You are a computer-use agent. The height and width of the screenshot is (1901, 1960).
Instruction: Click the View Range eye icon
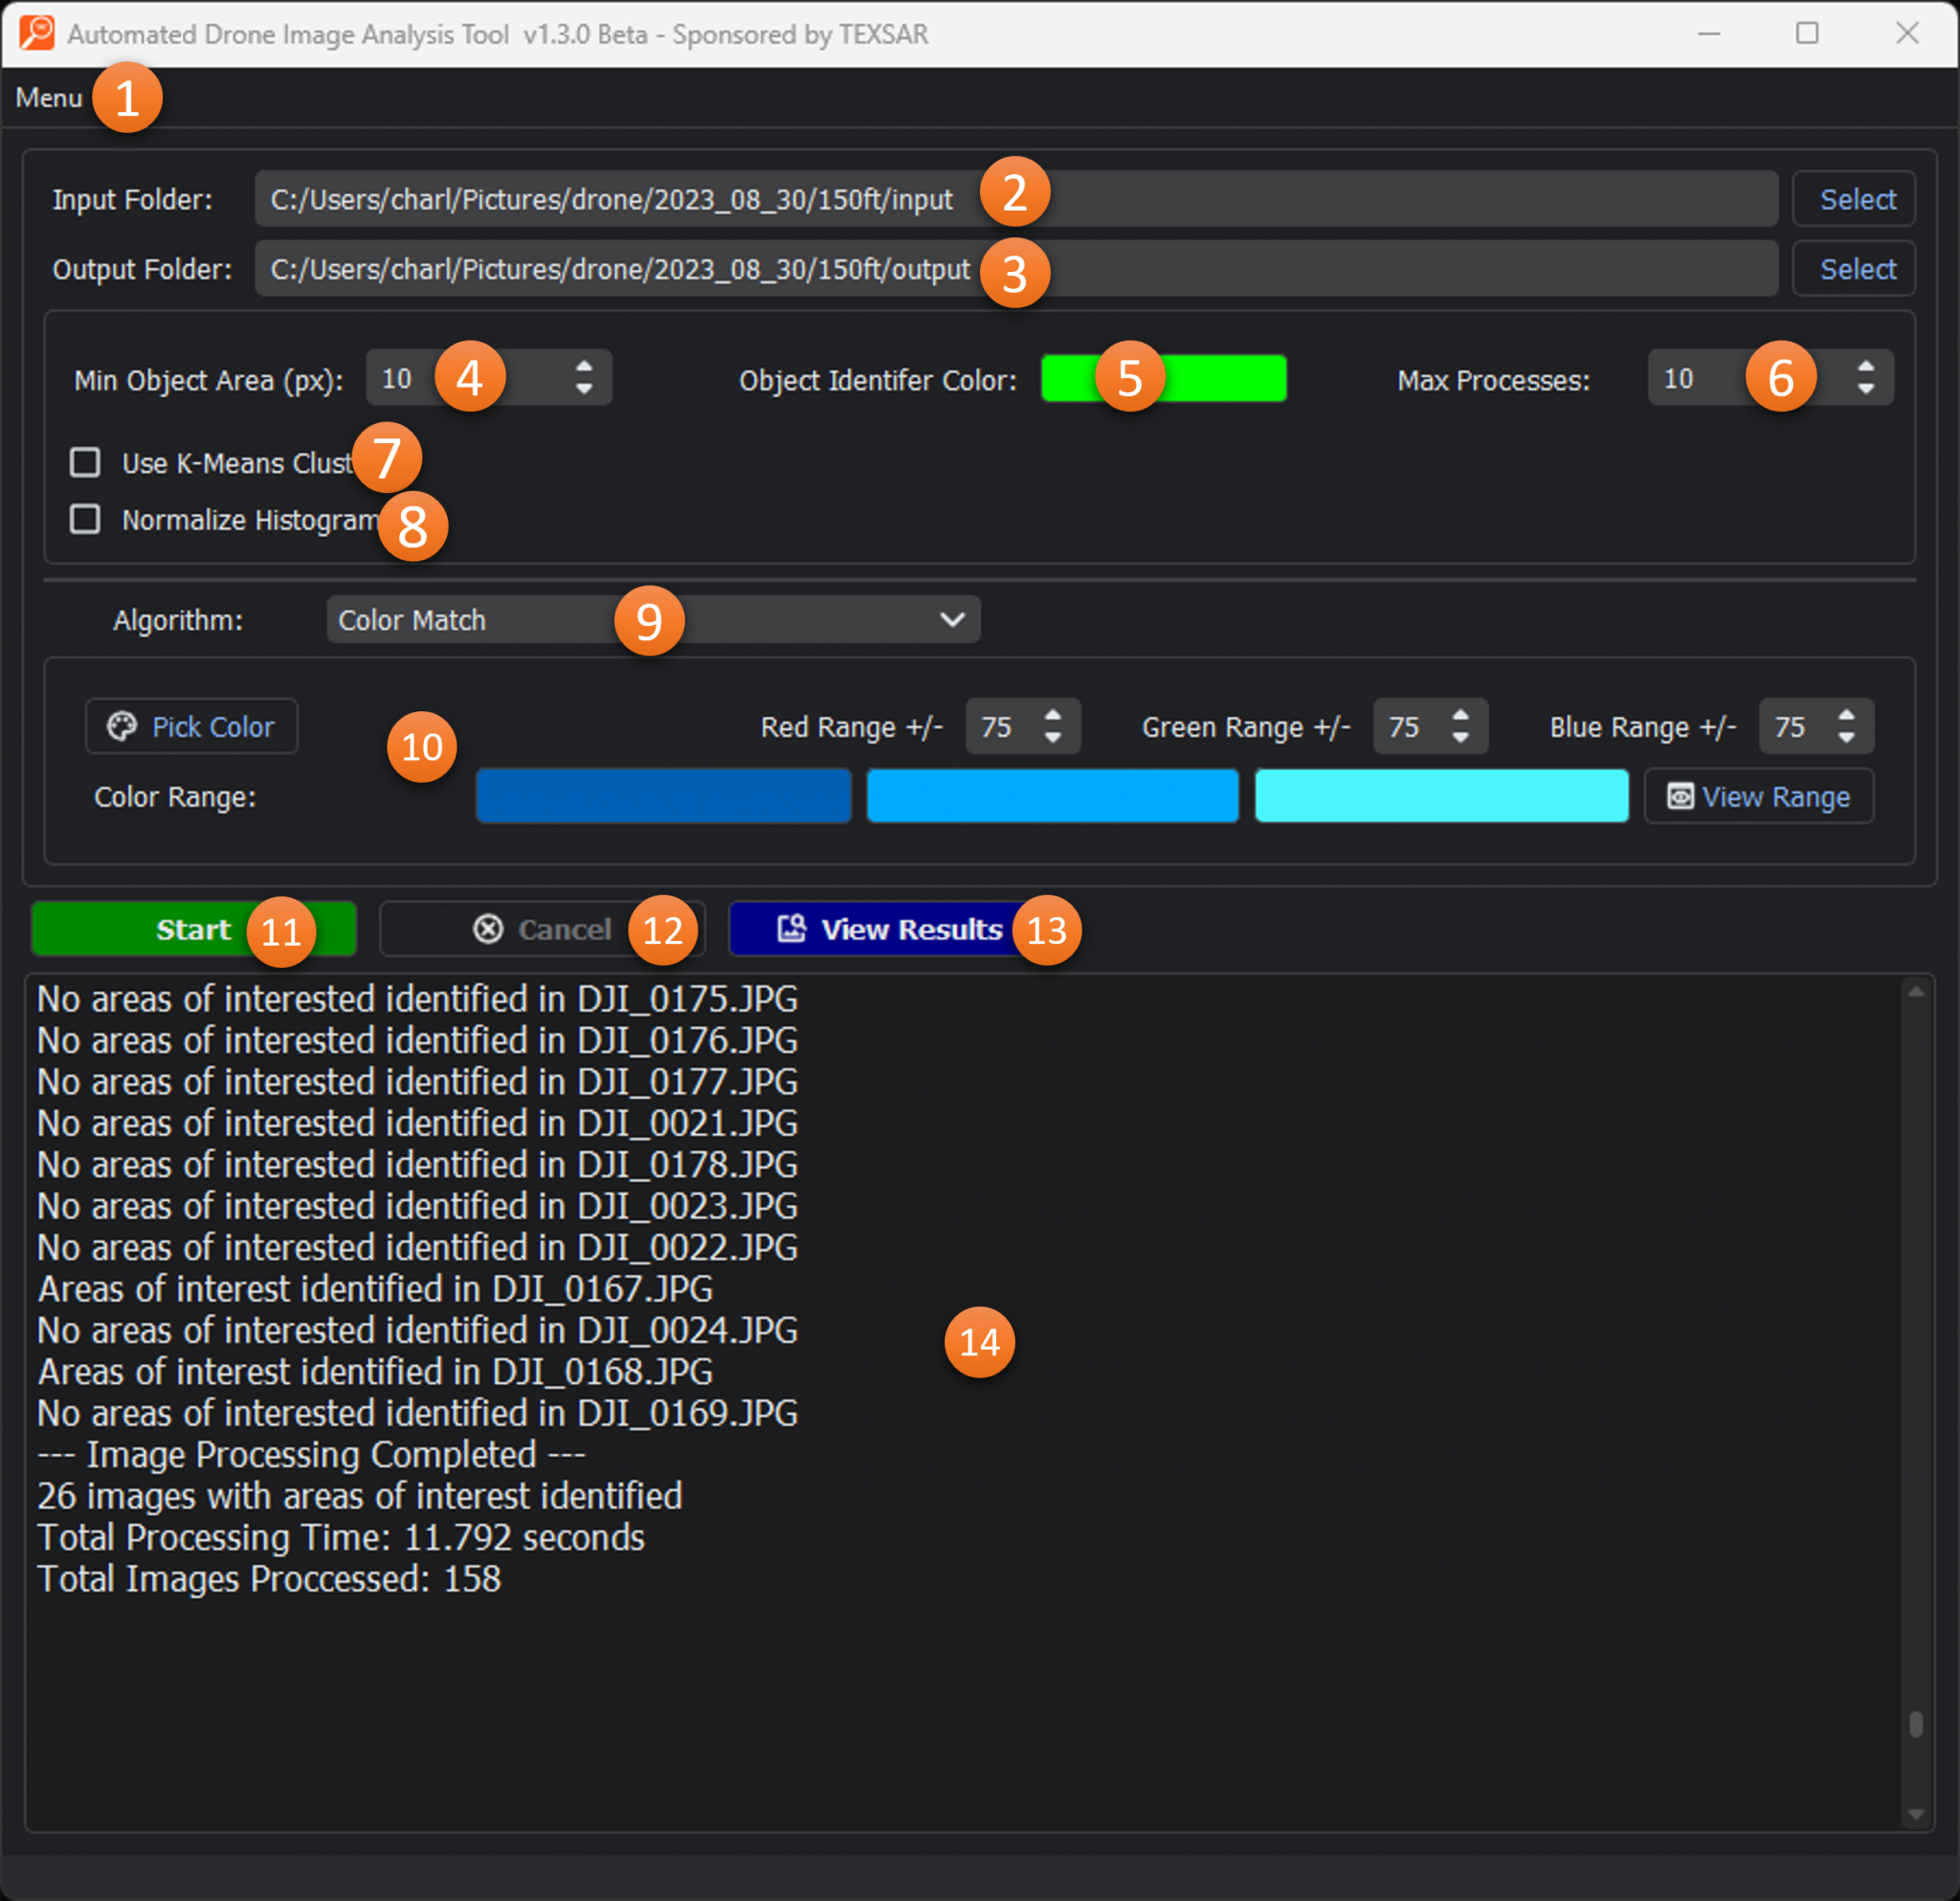[x=1682, y=796]
